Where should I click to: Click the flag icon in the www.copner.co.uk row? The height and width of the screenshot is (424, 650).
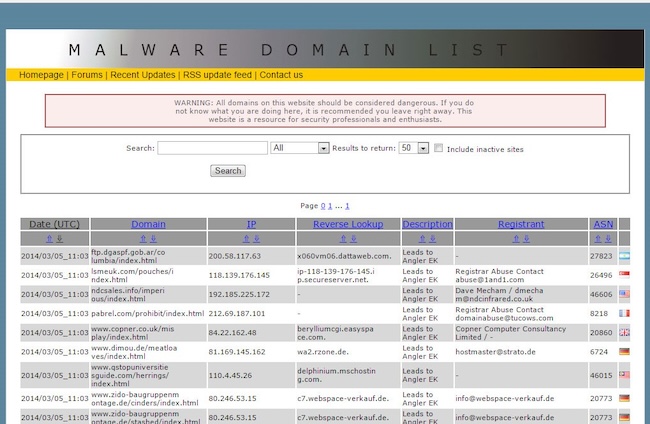pos(624,332)
